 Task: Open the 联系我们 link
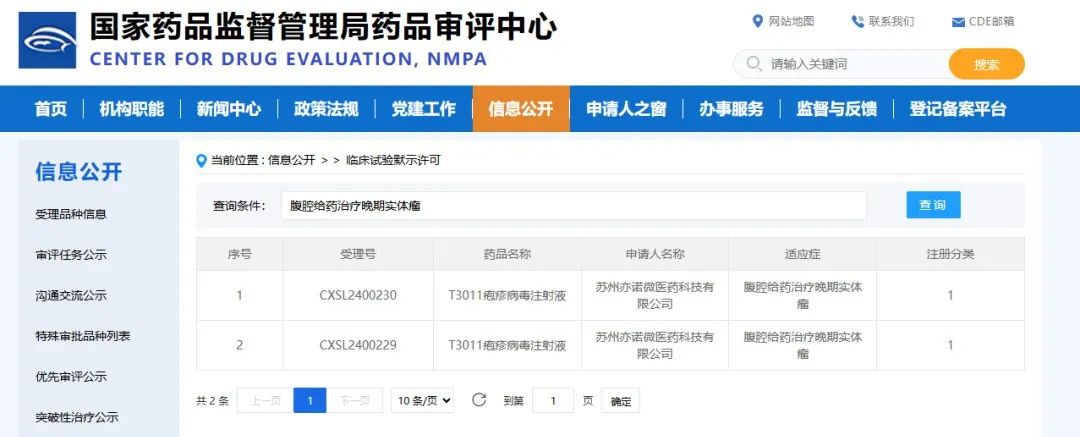click(891, 21)
